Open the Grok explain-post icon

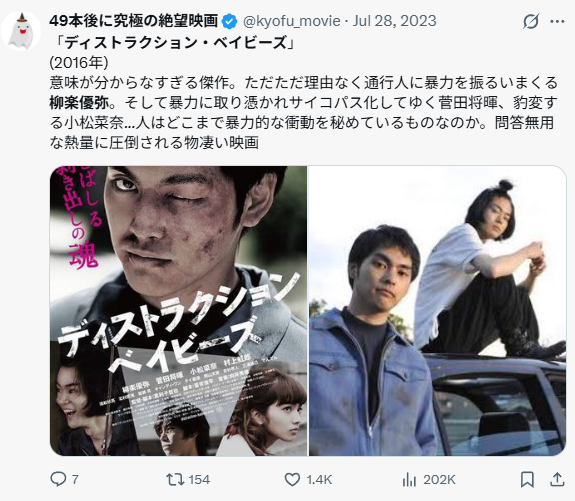[531, 22]
